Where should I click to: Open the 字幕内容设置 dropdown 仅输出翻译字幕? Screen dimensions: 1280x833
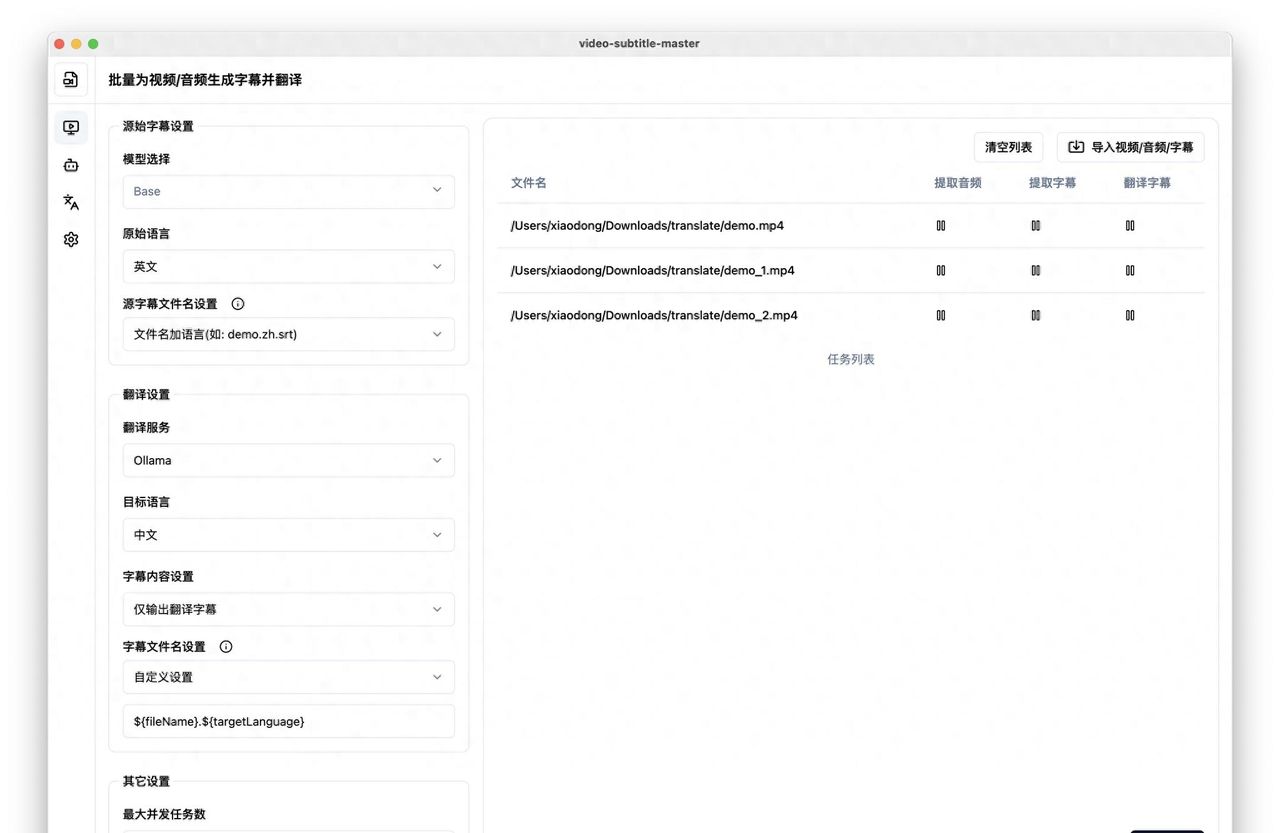[x=288, y=609]
